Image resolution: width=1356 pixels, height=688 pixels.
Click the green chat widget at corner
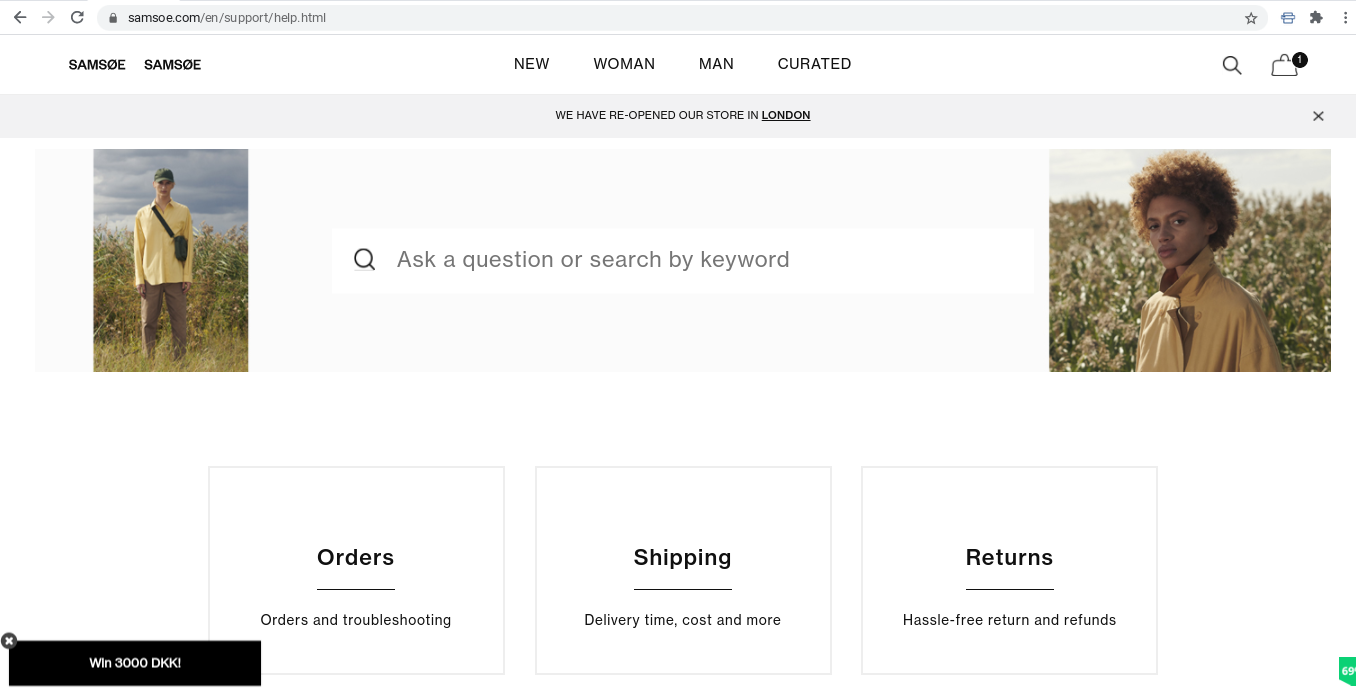1347,670
